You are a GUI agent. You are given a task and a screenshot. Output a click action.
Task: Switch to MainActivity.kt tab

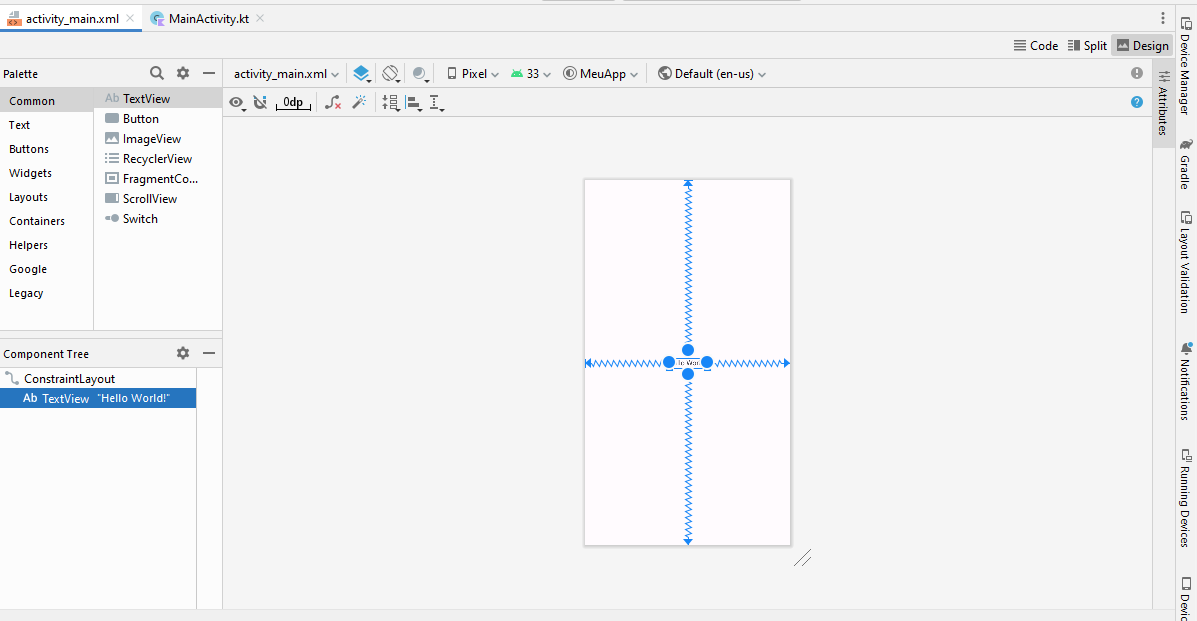point(208,18)
